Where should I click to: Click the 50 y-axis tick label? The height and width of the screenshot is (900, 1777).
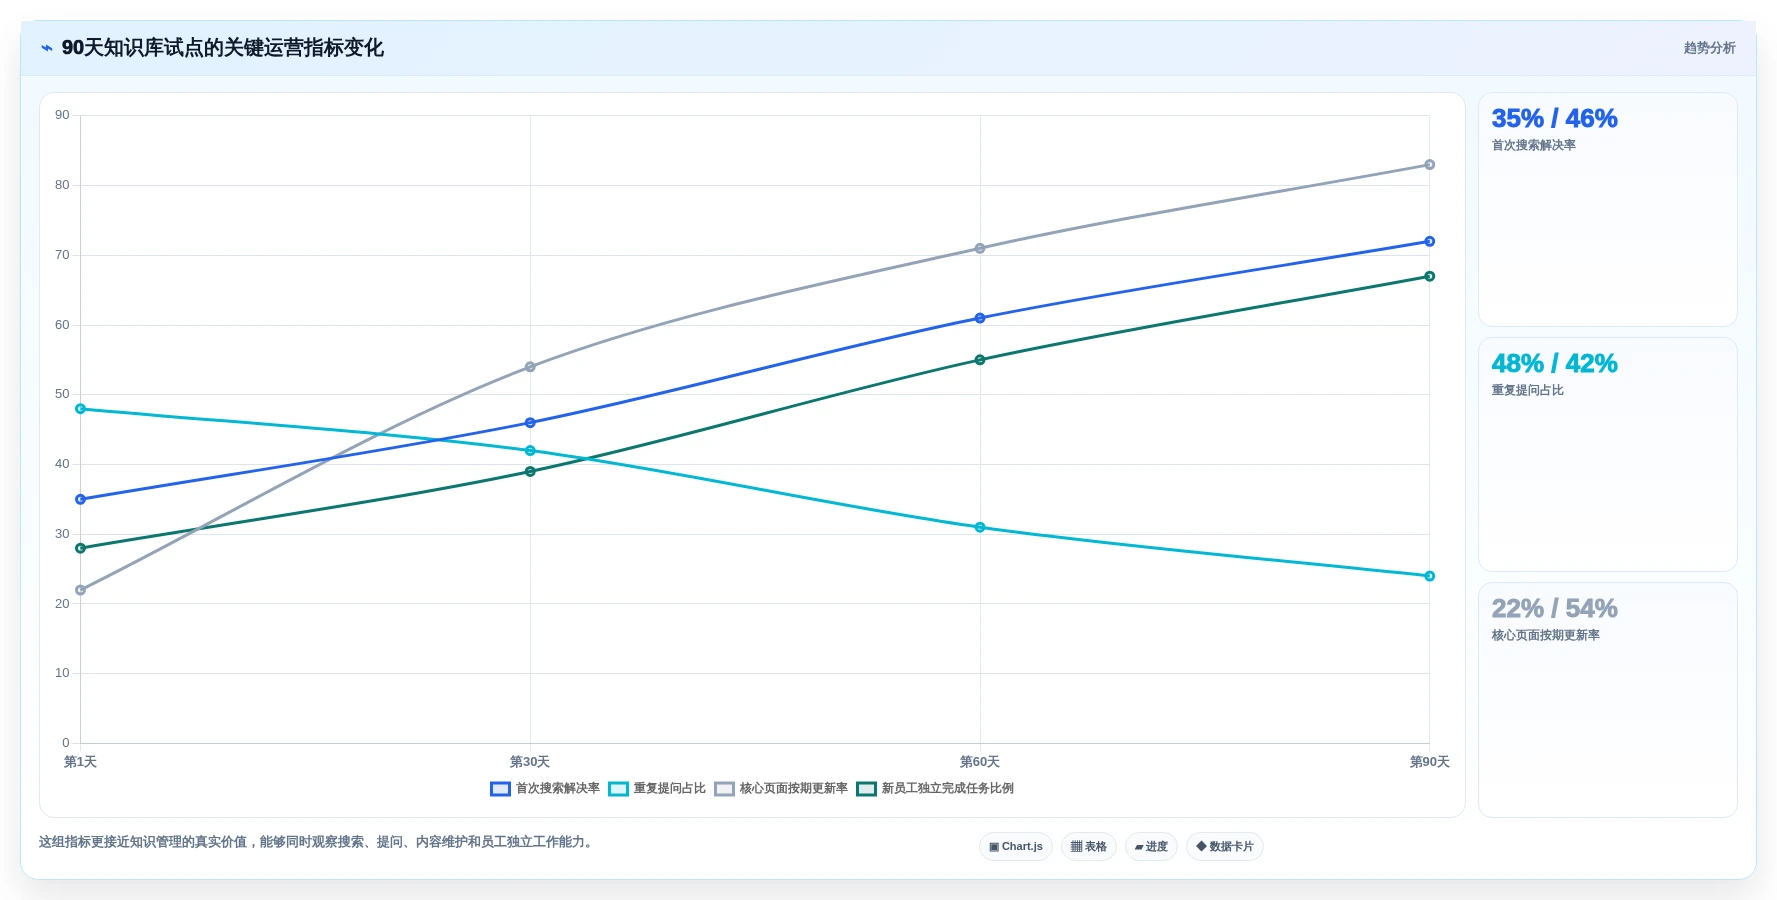[62, 394]
